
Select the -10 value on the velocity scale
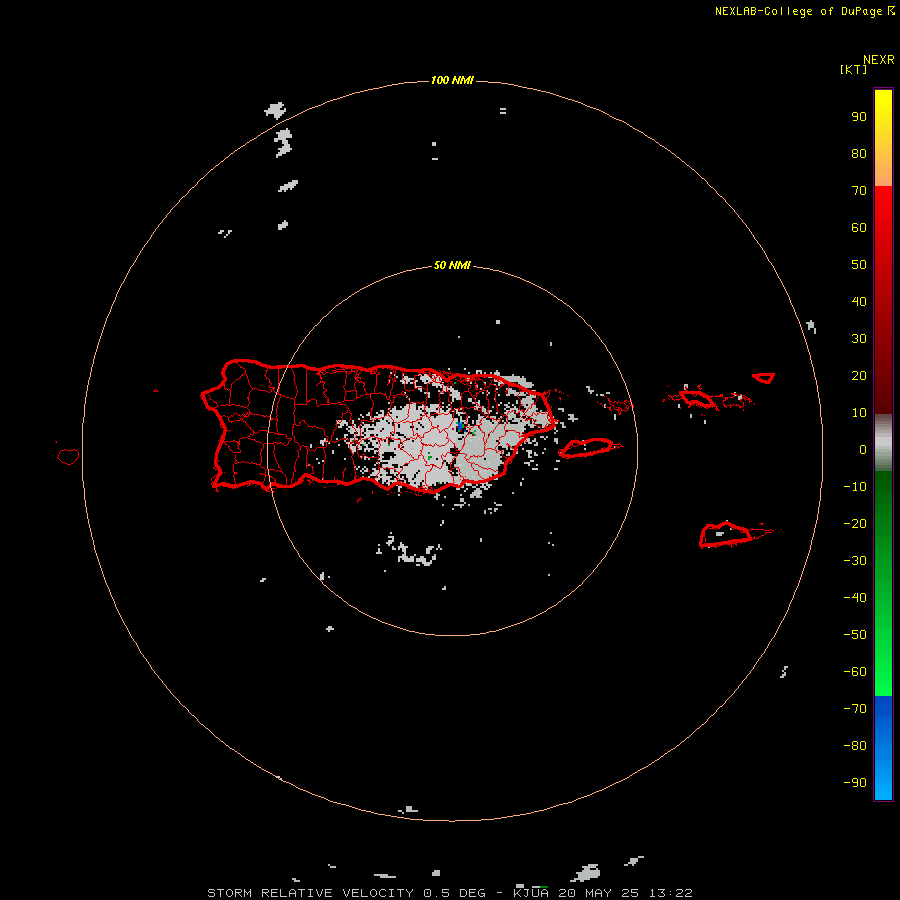click(855, 487)
